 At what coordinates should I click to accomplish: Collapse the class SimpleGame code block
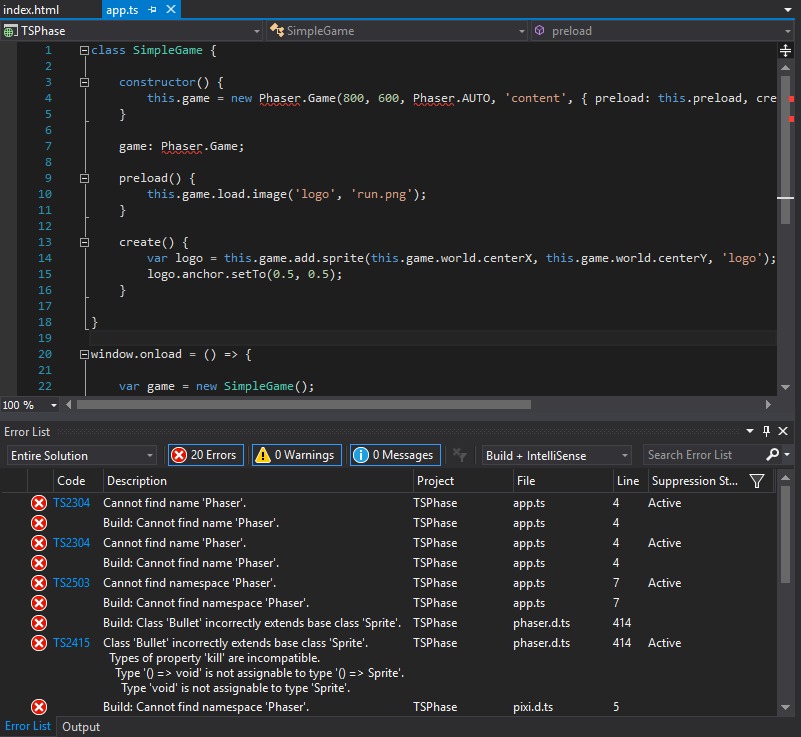pyautogui.click(x=84, y=50)
